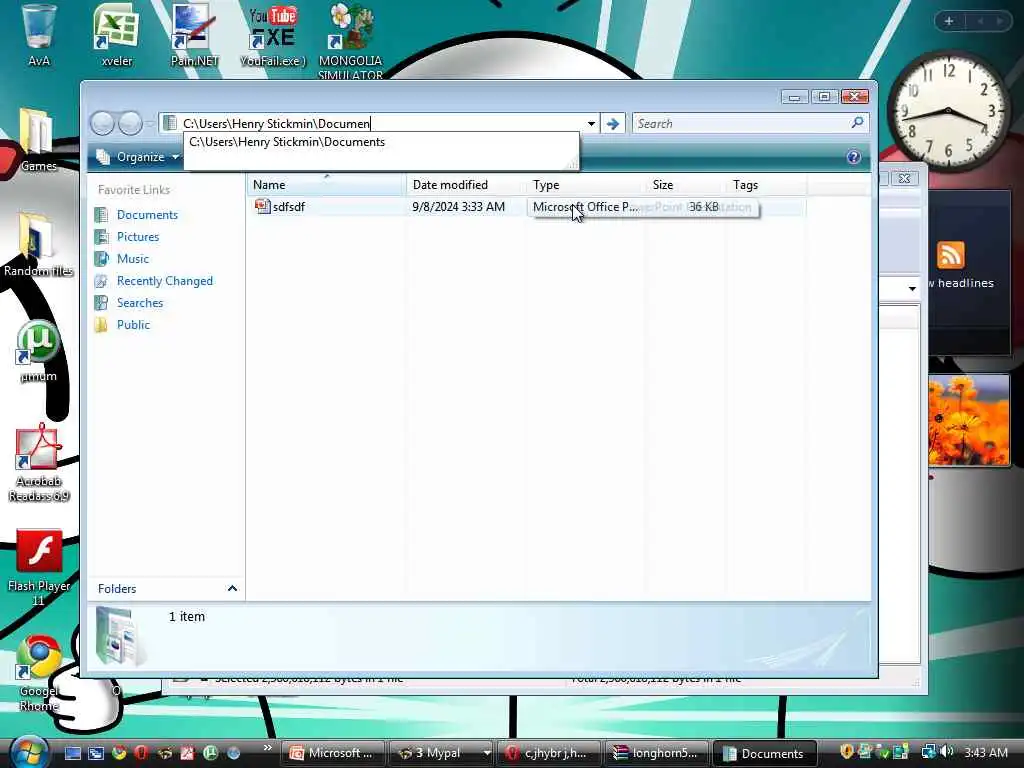Click the flower slideshow gadget thumbnail
This screenshot has height=768, width=1024.
click(969, 420)
